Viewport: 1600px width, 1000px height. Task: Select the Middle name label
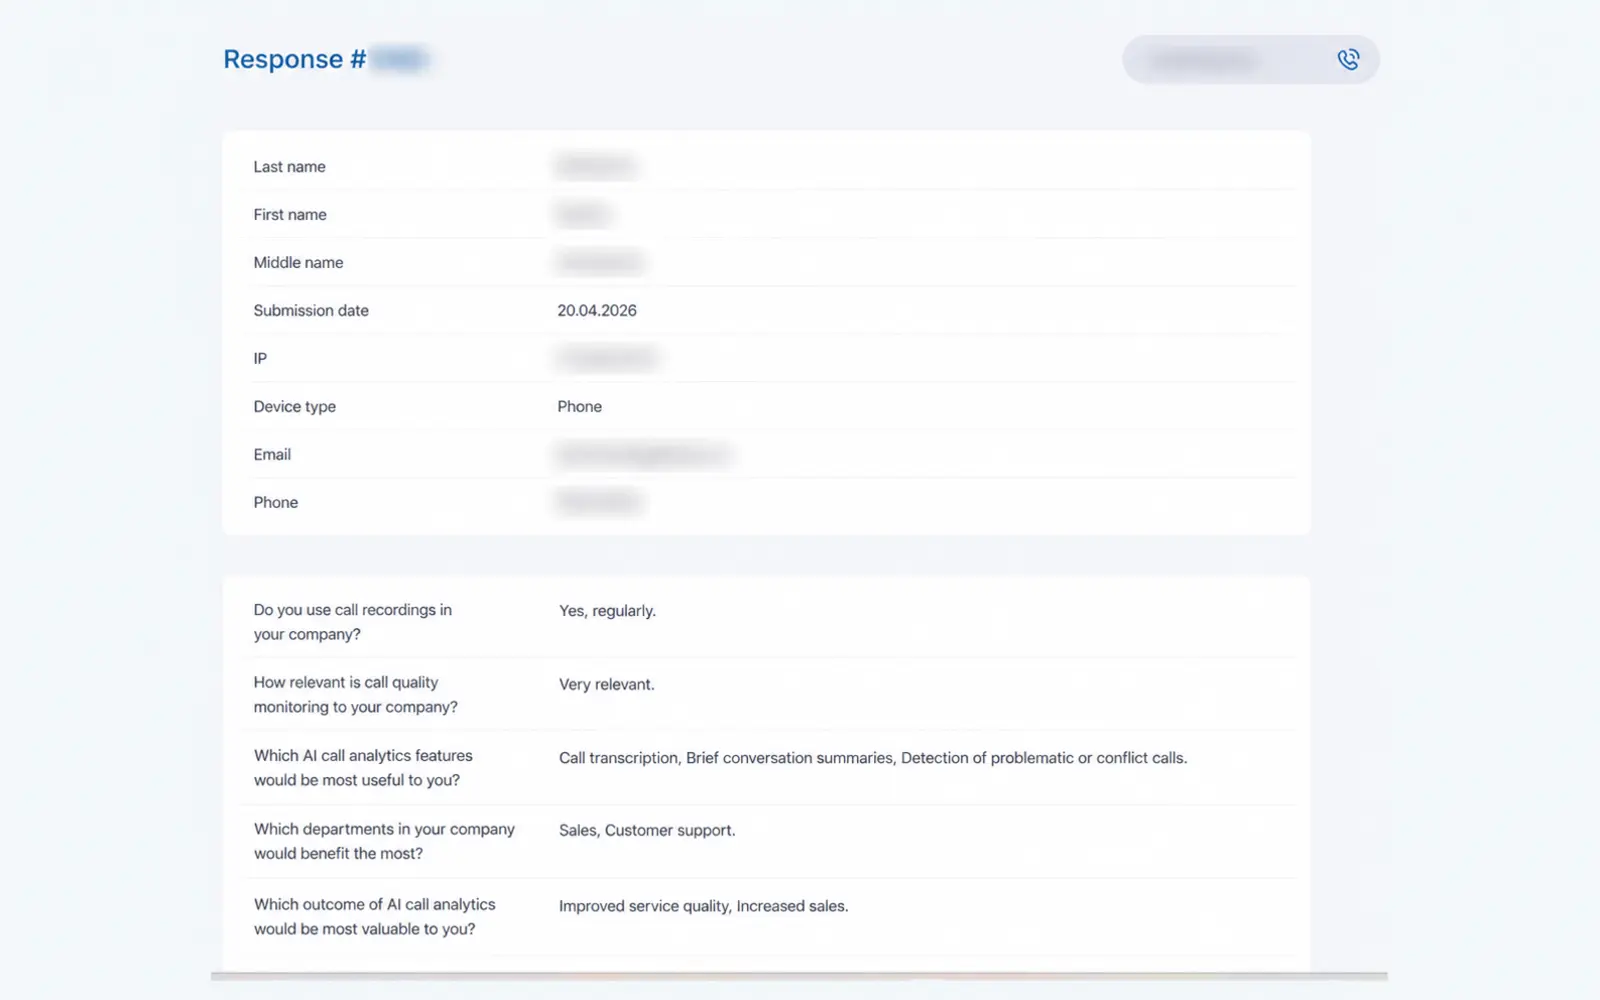tap(298, 263)
